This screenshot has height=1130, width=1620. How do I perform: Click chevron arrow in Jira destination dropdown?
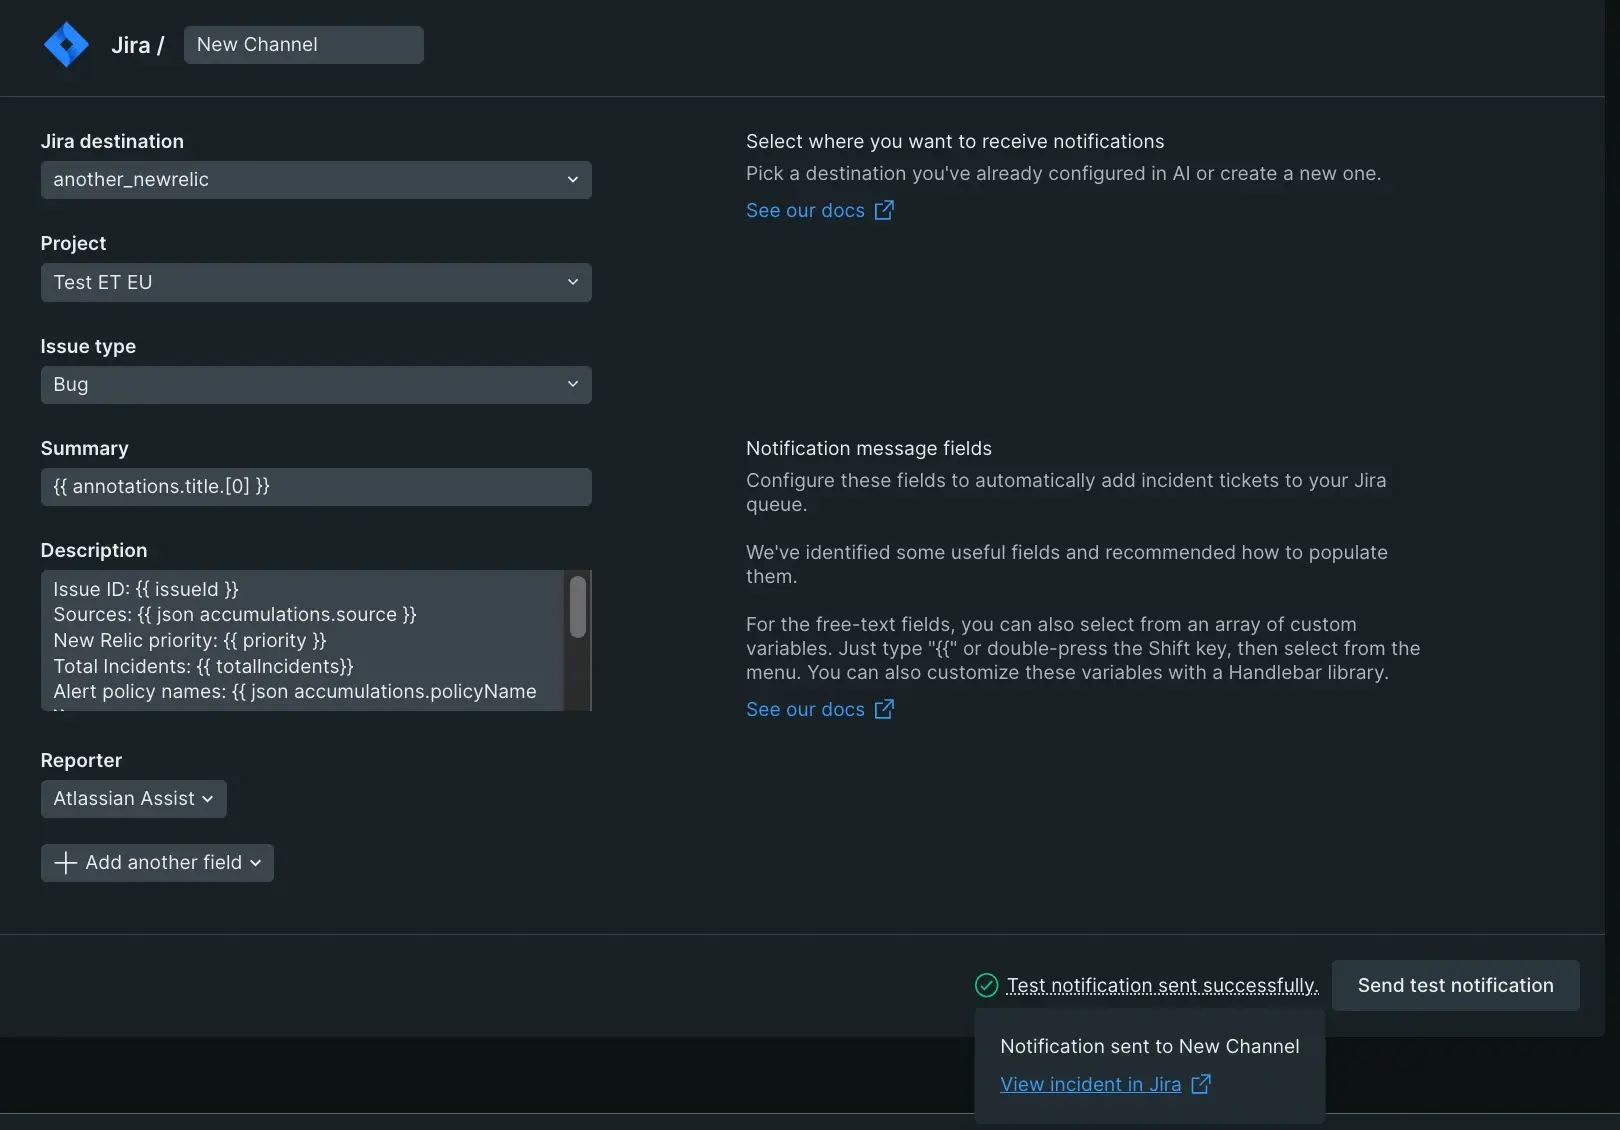pyautogui.click(x=572, y=180)
